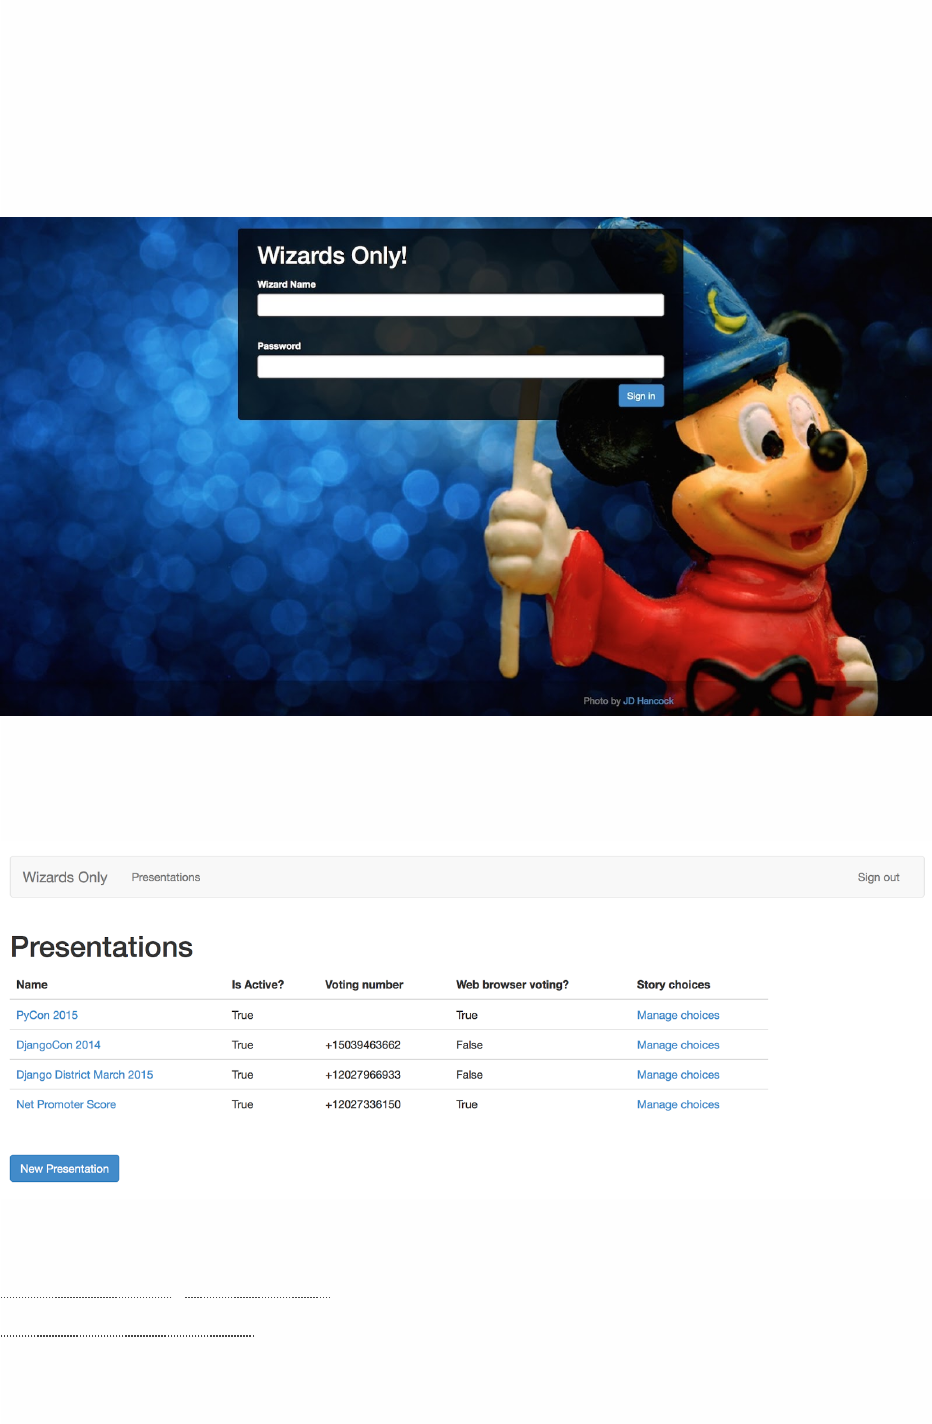Manage choices for DjangoCon 2014
Image resolution: width=932 pixels, height=1424 pixels.
tap(678, 1045)
